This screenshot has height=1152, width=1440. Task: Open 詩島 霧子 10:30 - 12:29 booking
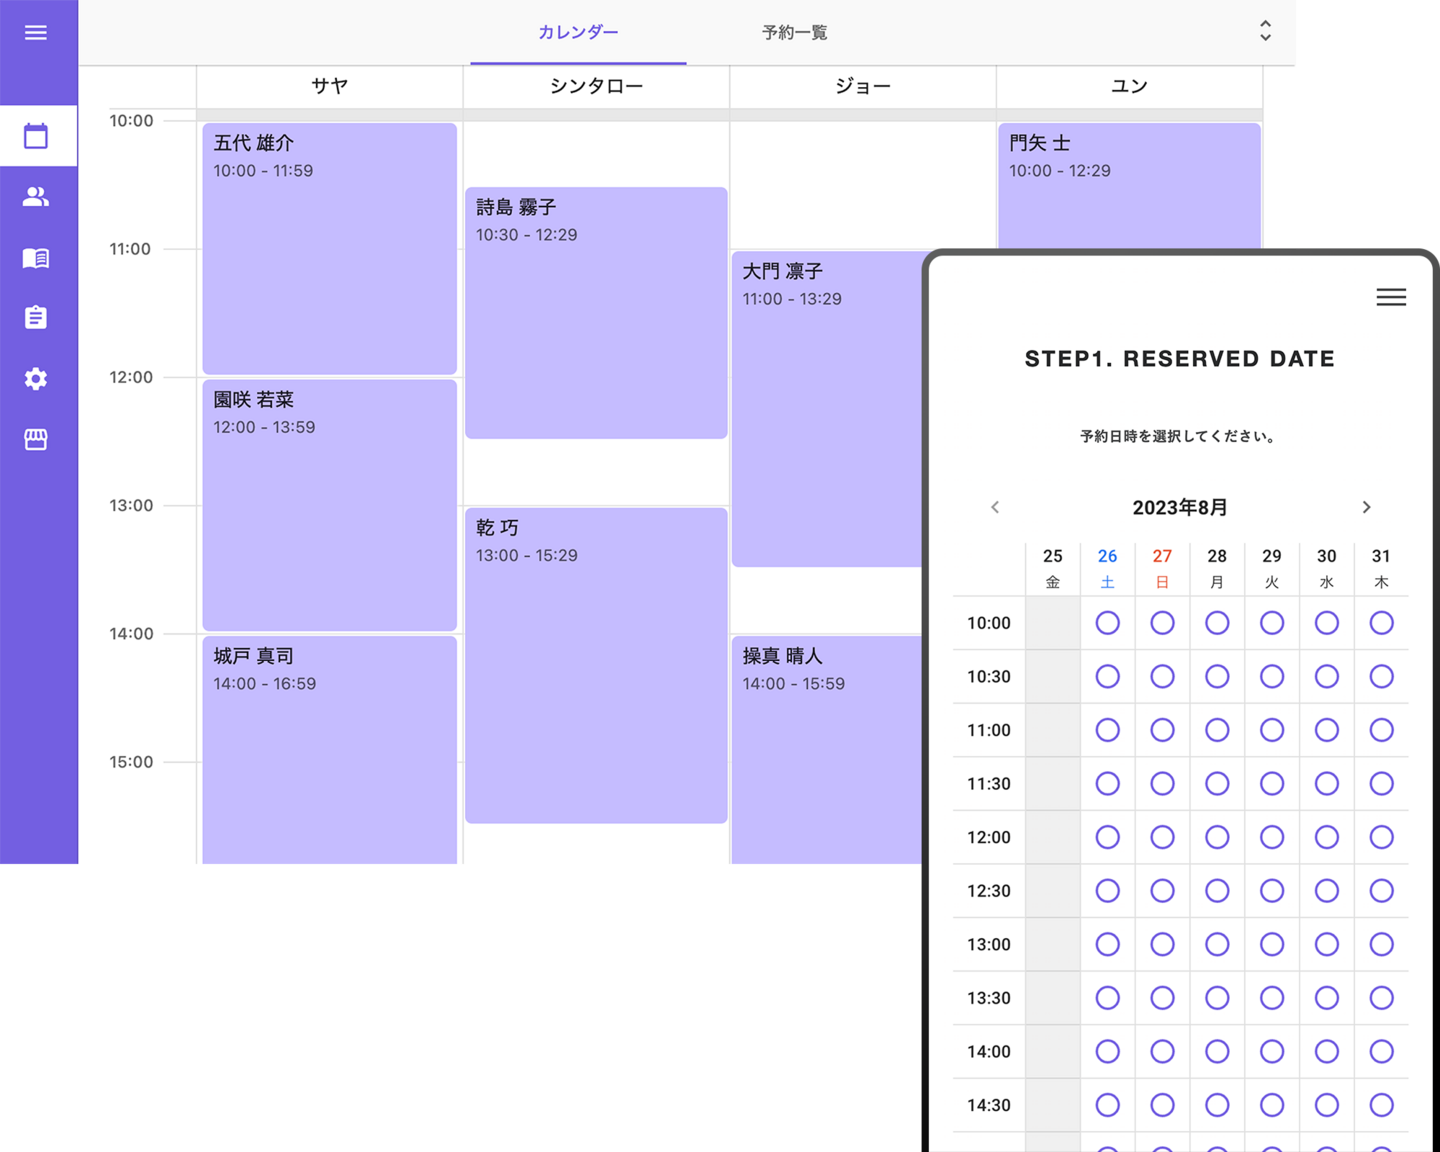click(595, 312)
